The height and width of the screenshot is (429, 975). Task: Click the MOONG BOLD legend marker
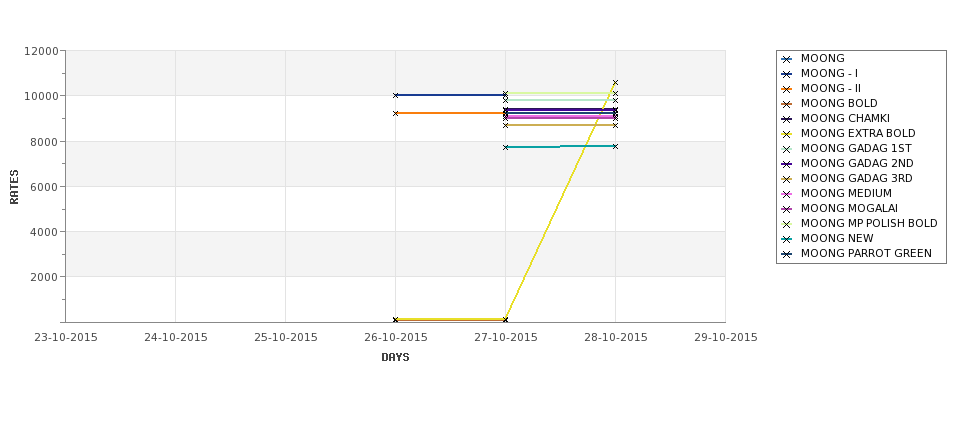787,104
